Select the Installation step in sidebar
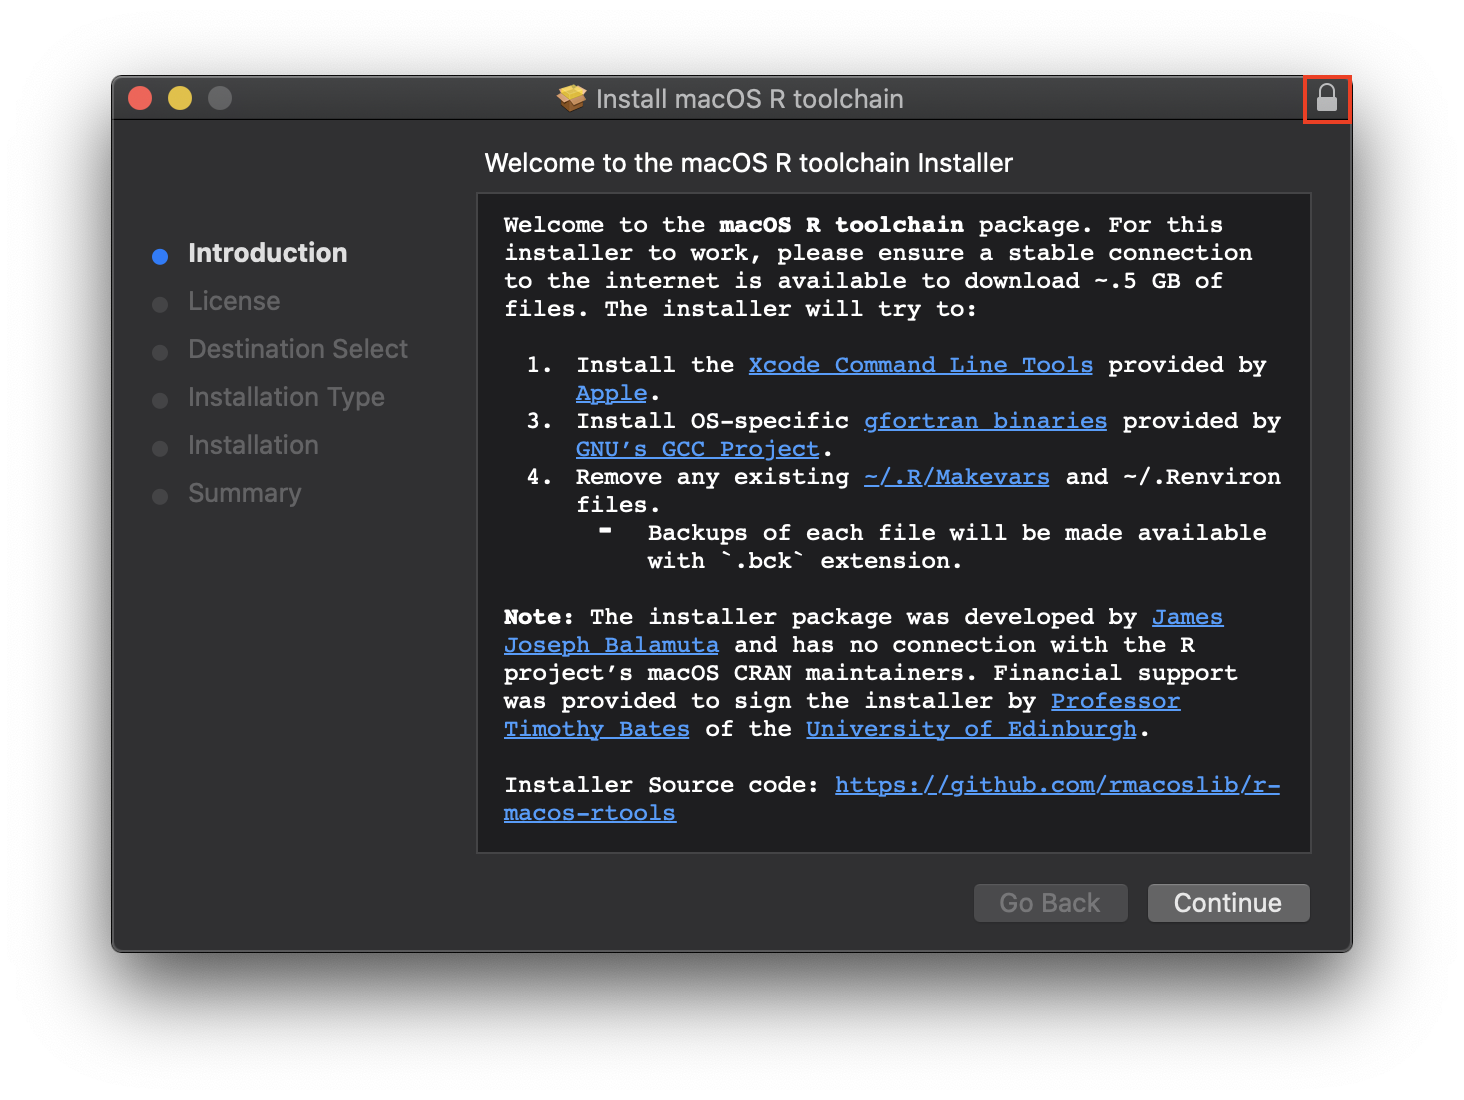1464x1100 pixels. pyautogui.click(x=253, y=445)
